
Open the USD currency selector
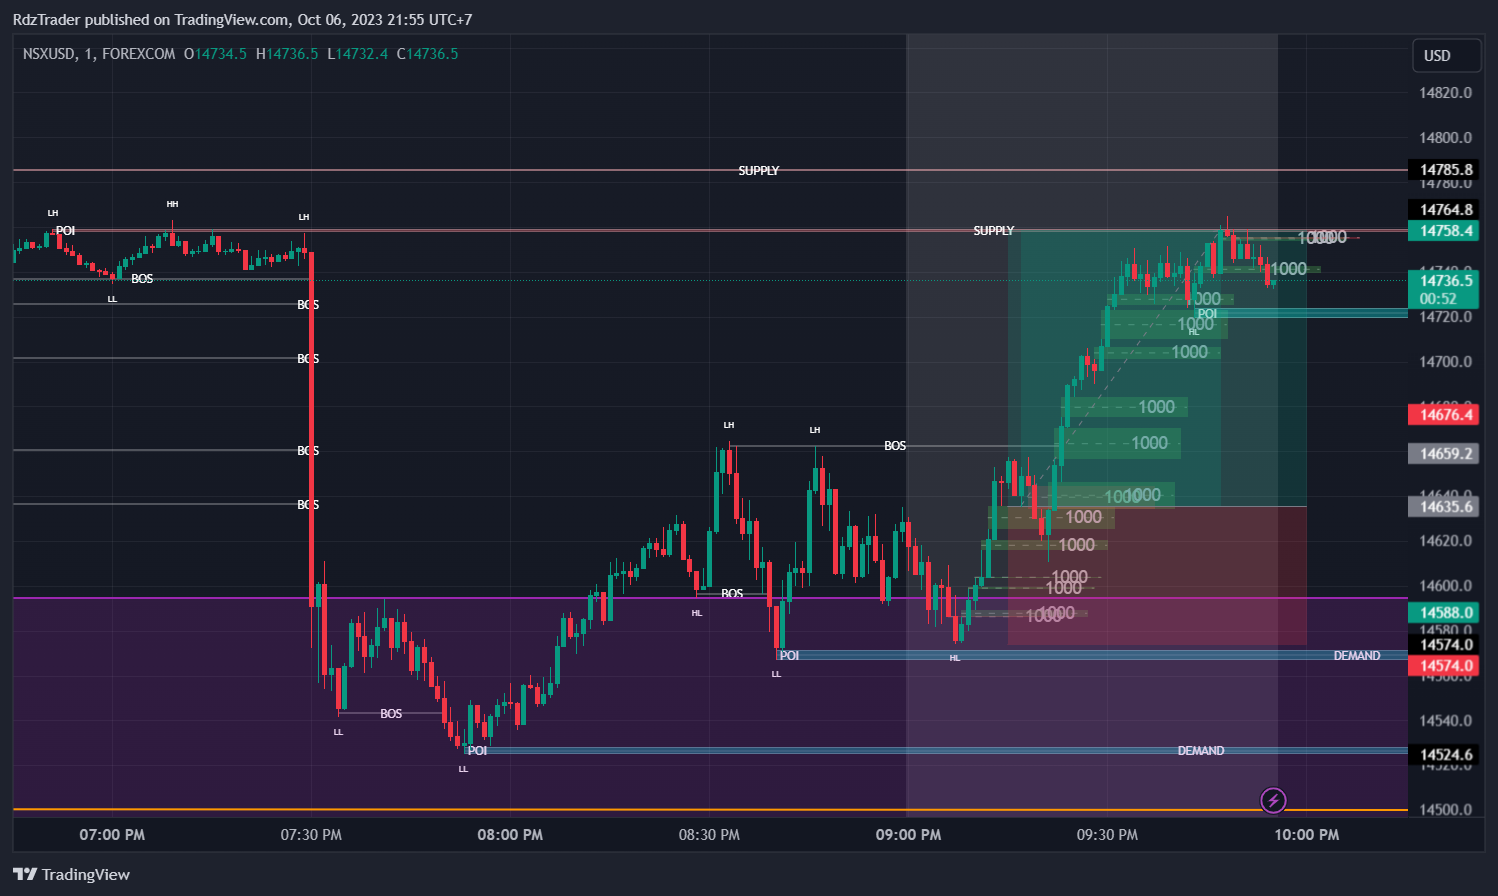click(1445, 56)
